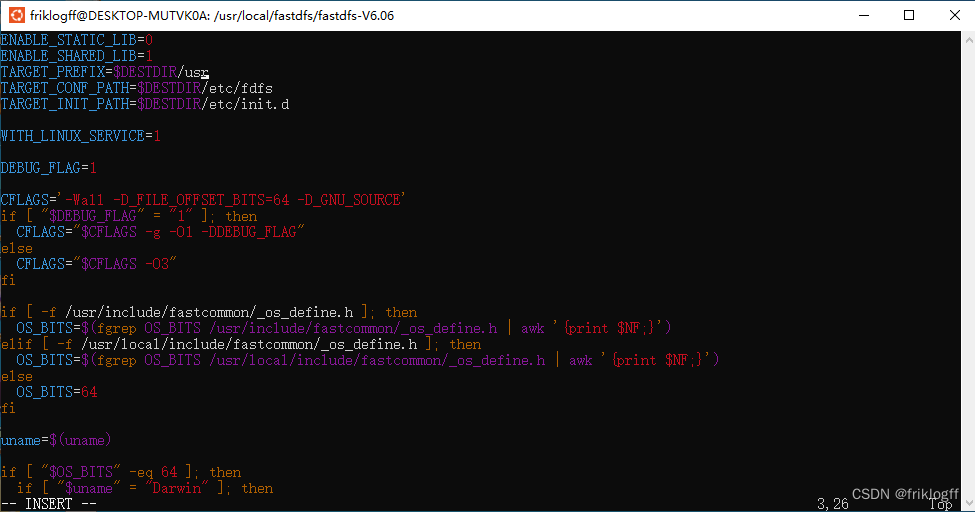Click the 3,26 cursor position indicator
The image size is (975, 512).
pos(833,504)
